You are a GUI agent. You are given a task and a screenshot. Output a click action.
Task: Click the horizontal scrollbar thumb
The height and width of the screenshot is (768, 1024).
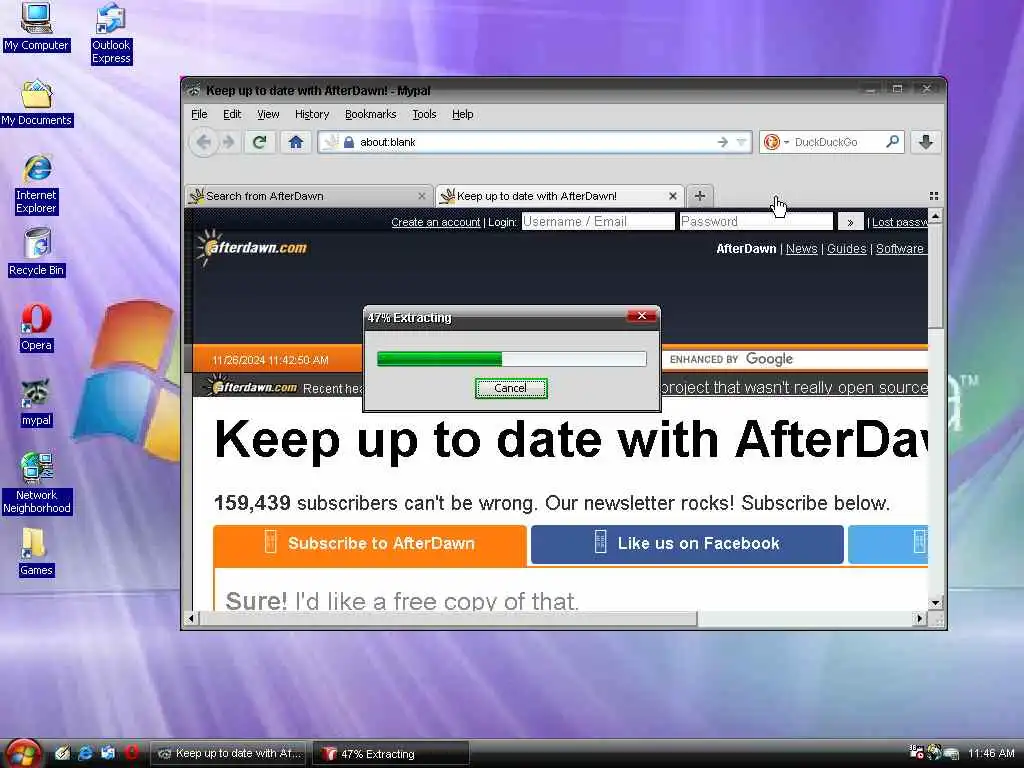click(447, 618)
